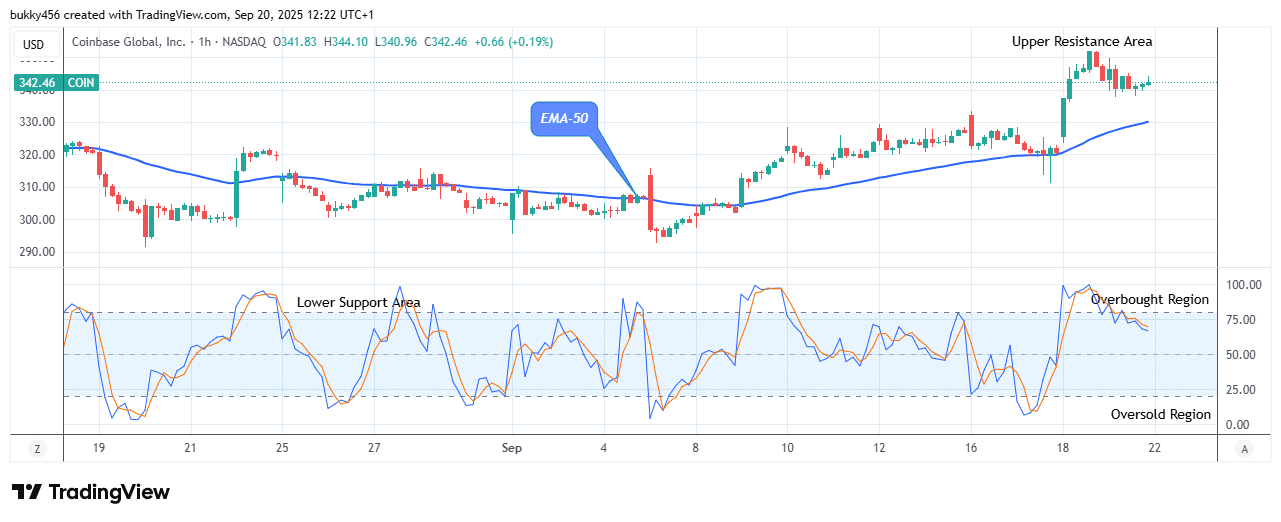
Task: Click the 21 date label on time axis
Action: [189, 449]
